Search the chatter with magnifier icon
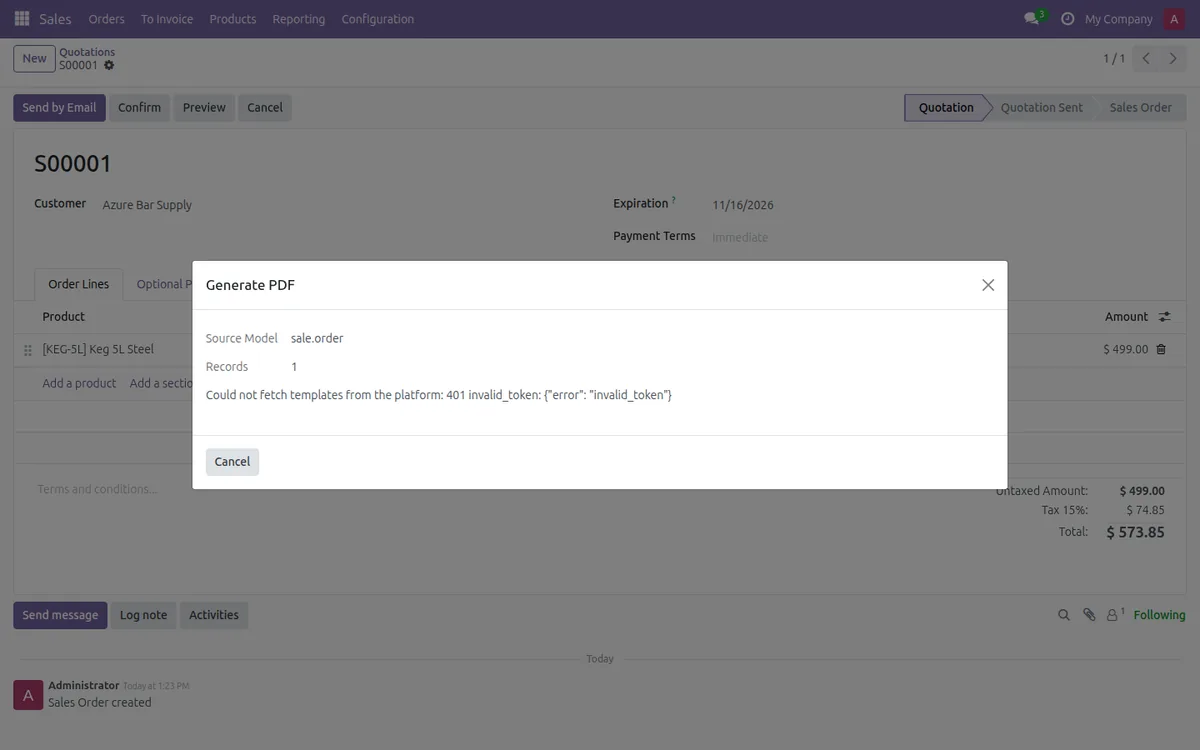Image resolution: width=1200 pixels, height=750 pixels. click(1064, 615)
